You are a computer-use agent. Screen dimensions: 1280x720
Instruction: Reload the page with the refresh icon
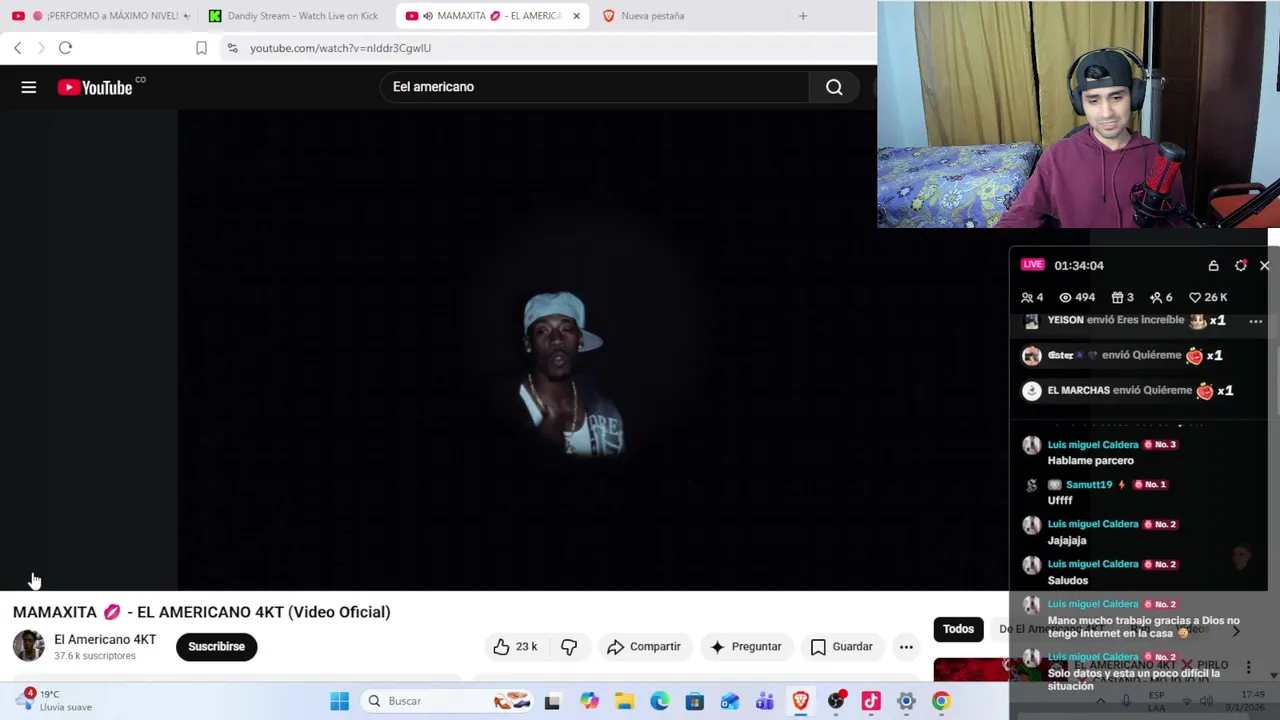[65, 48]
